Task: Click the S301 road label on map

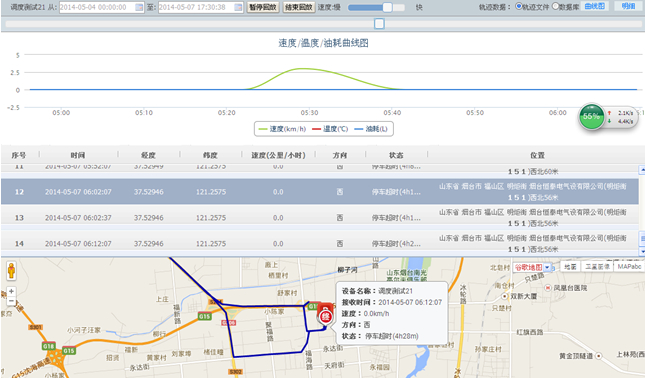Action: pos(35,327)
